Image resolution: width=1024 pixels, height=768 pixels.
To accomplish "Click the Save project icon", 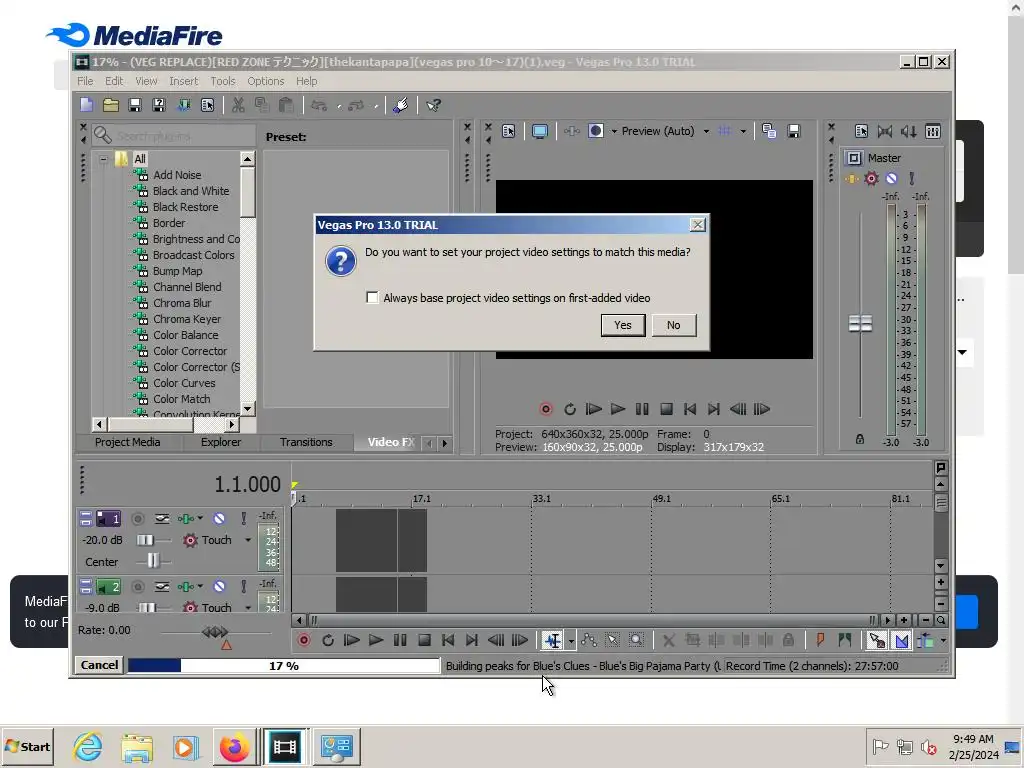I will (x=135, y=105).
